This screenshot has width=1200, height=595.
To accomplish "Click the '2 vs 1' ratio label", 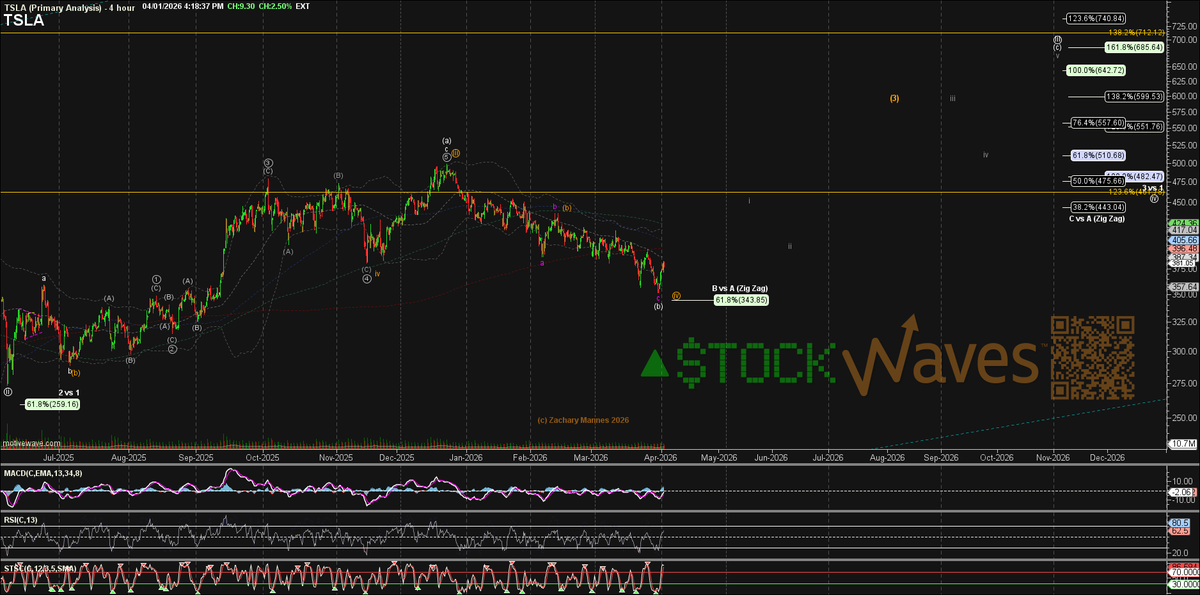I will coord(68,392).
